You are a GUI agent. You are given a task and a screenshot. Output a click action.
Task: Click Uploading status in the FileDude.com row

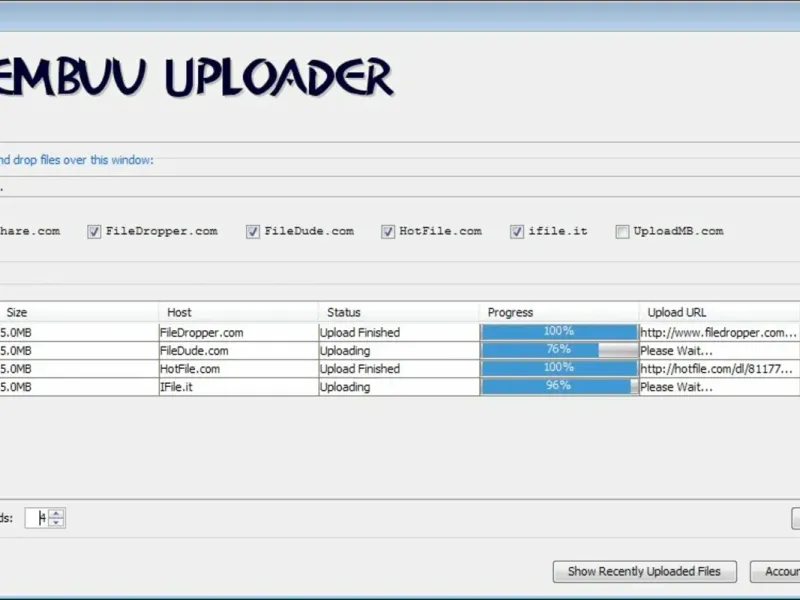pyautogui.click(x=345, y=351)
